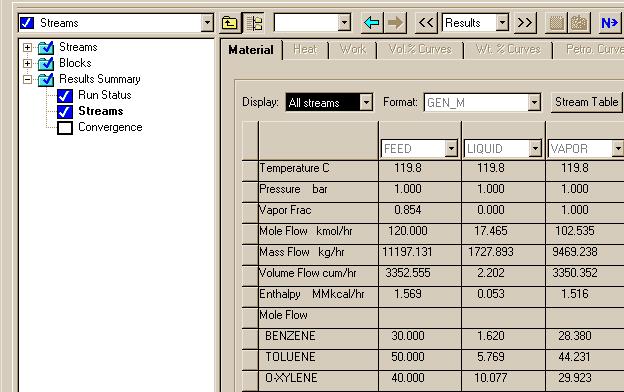Click the Stream Table button
The width and height of the screenshot is (624, 392).
(587, 102)
